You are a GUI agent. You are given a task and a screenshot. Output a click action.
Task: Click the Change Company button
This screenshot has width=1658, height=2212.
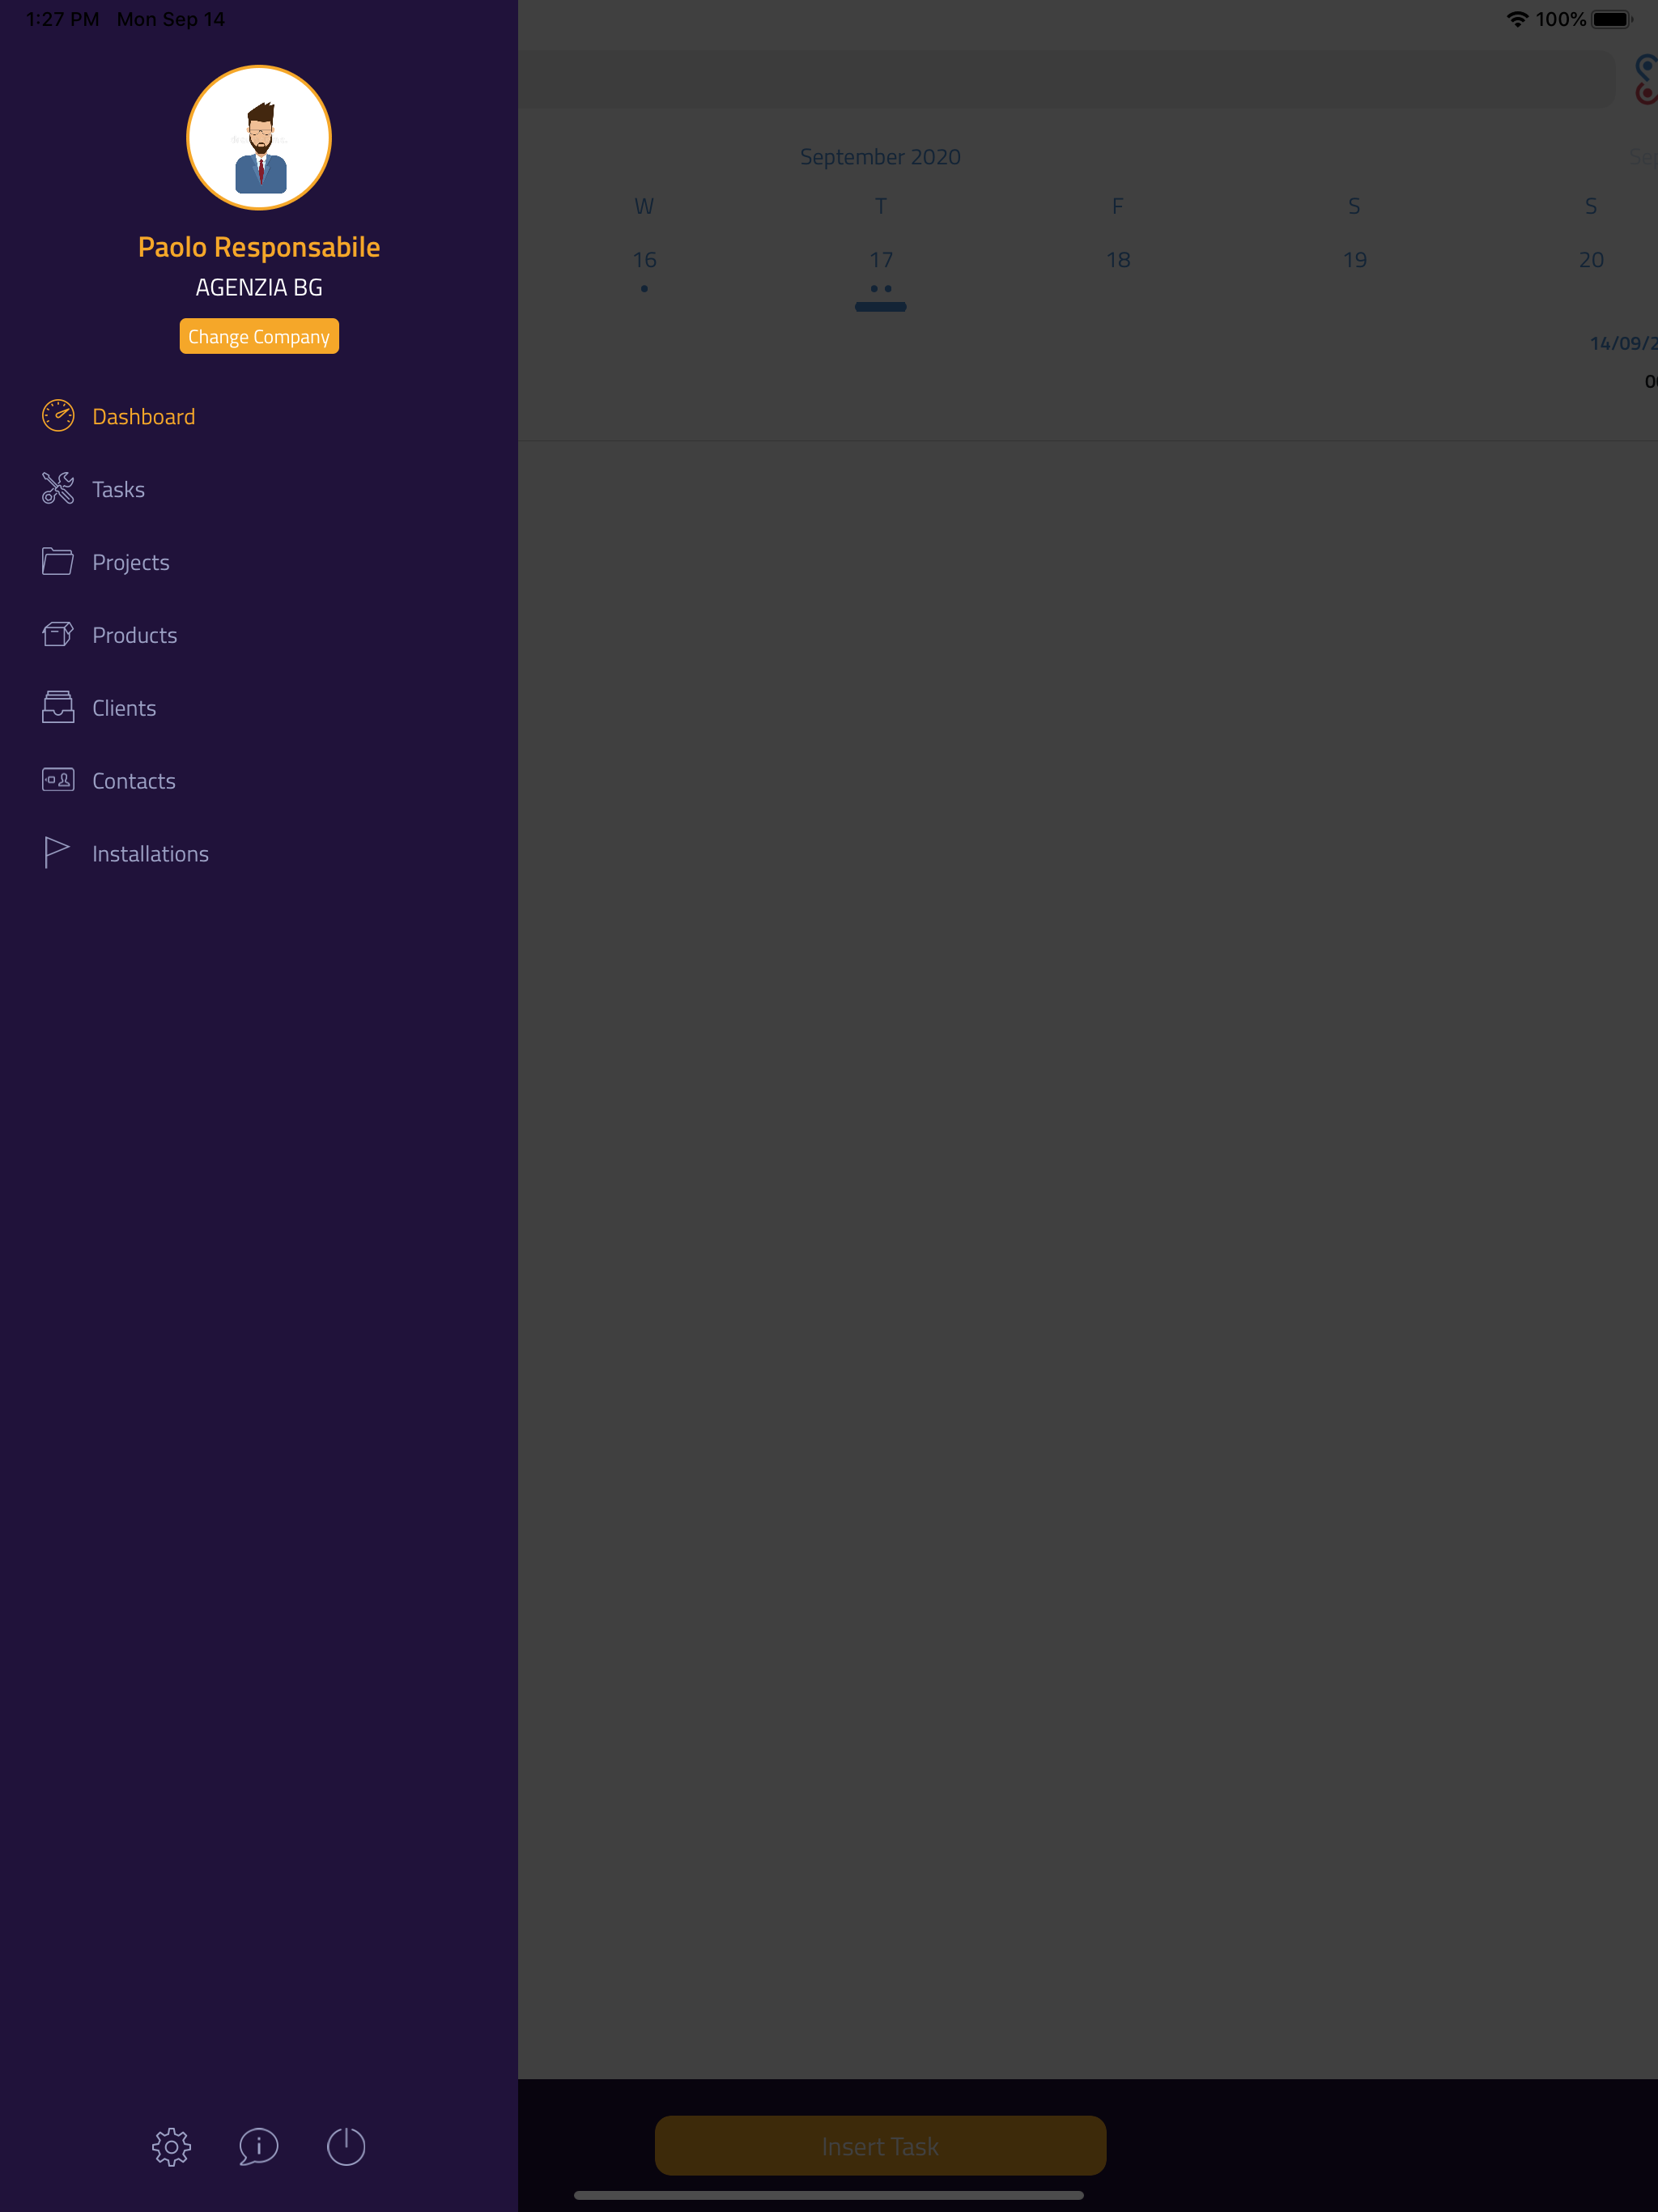(x=258, y=336)
